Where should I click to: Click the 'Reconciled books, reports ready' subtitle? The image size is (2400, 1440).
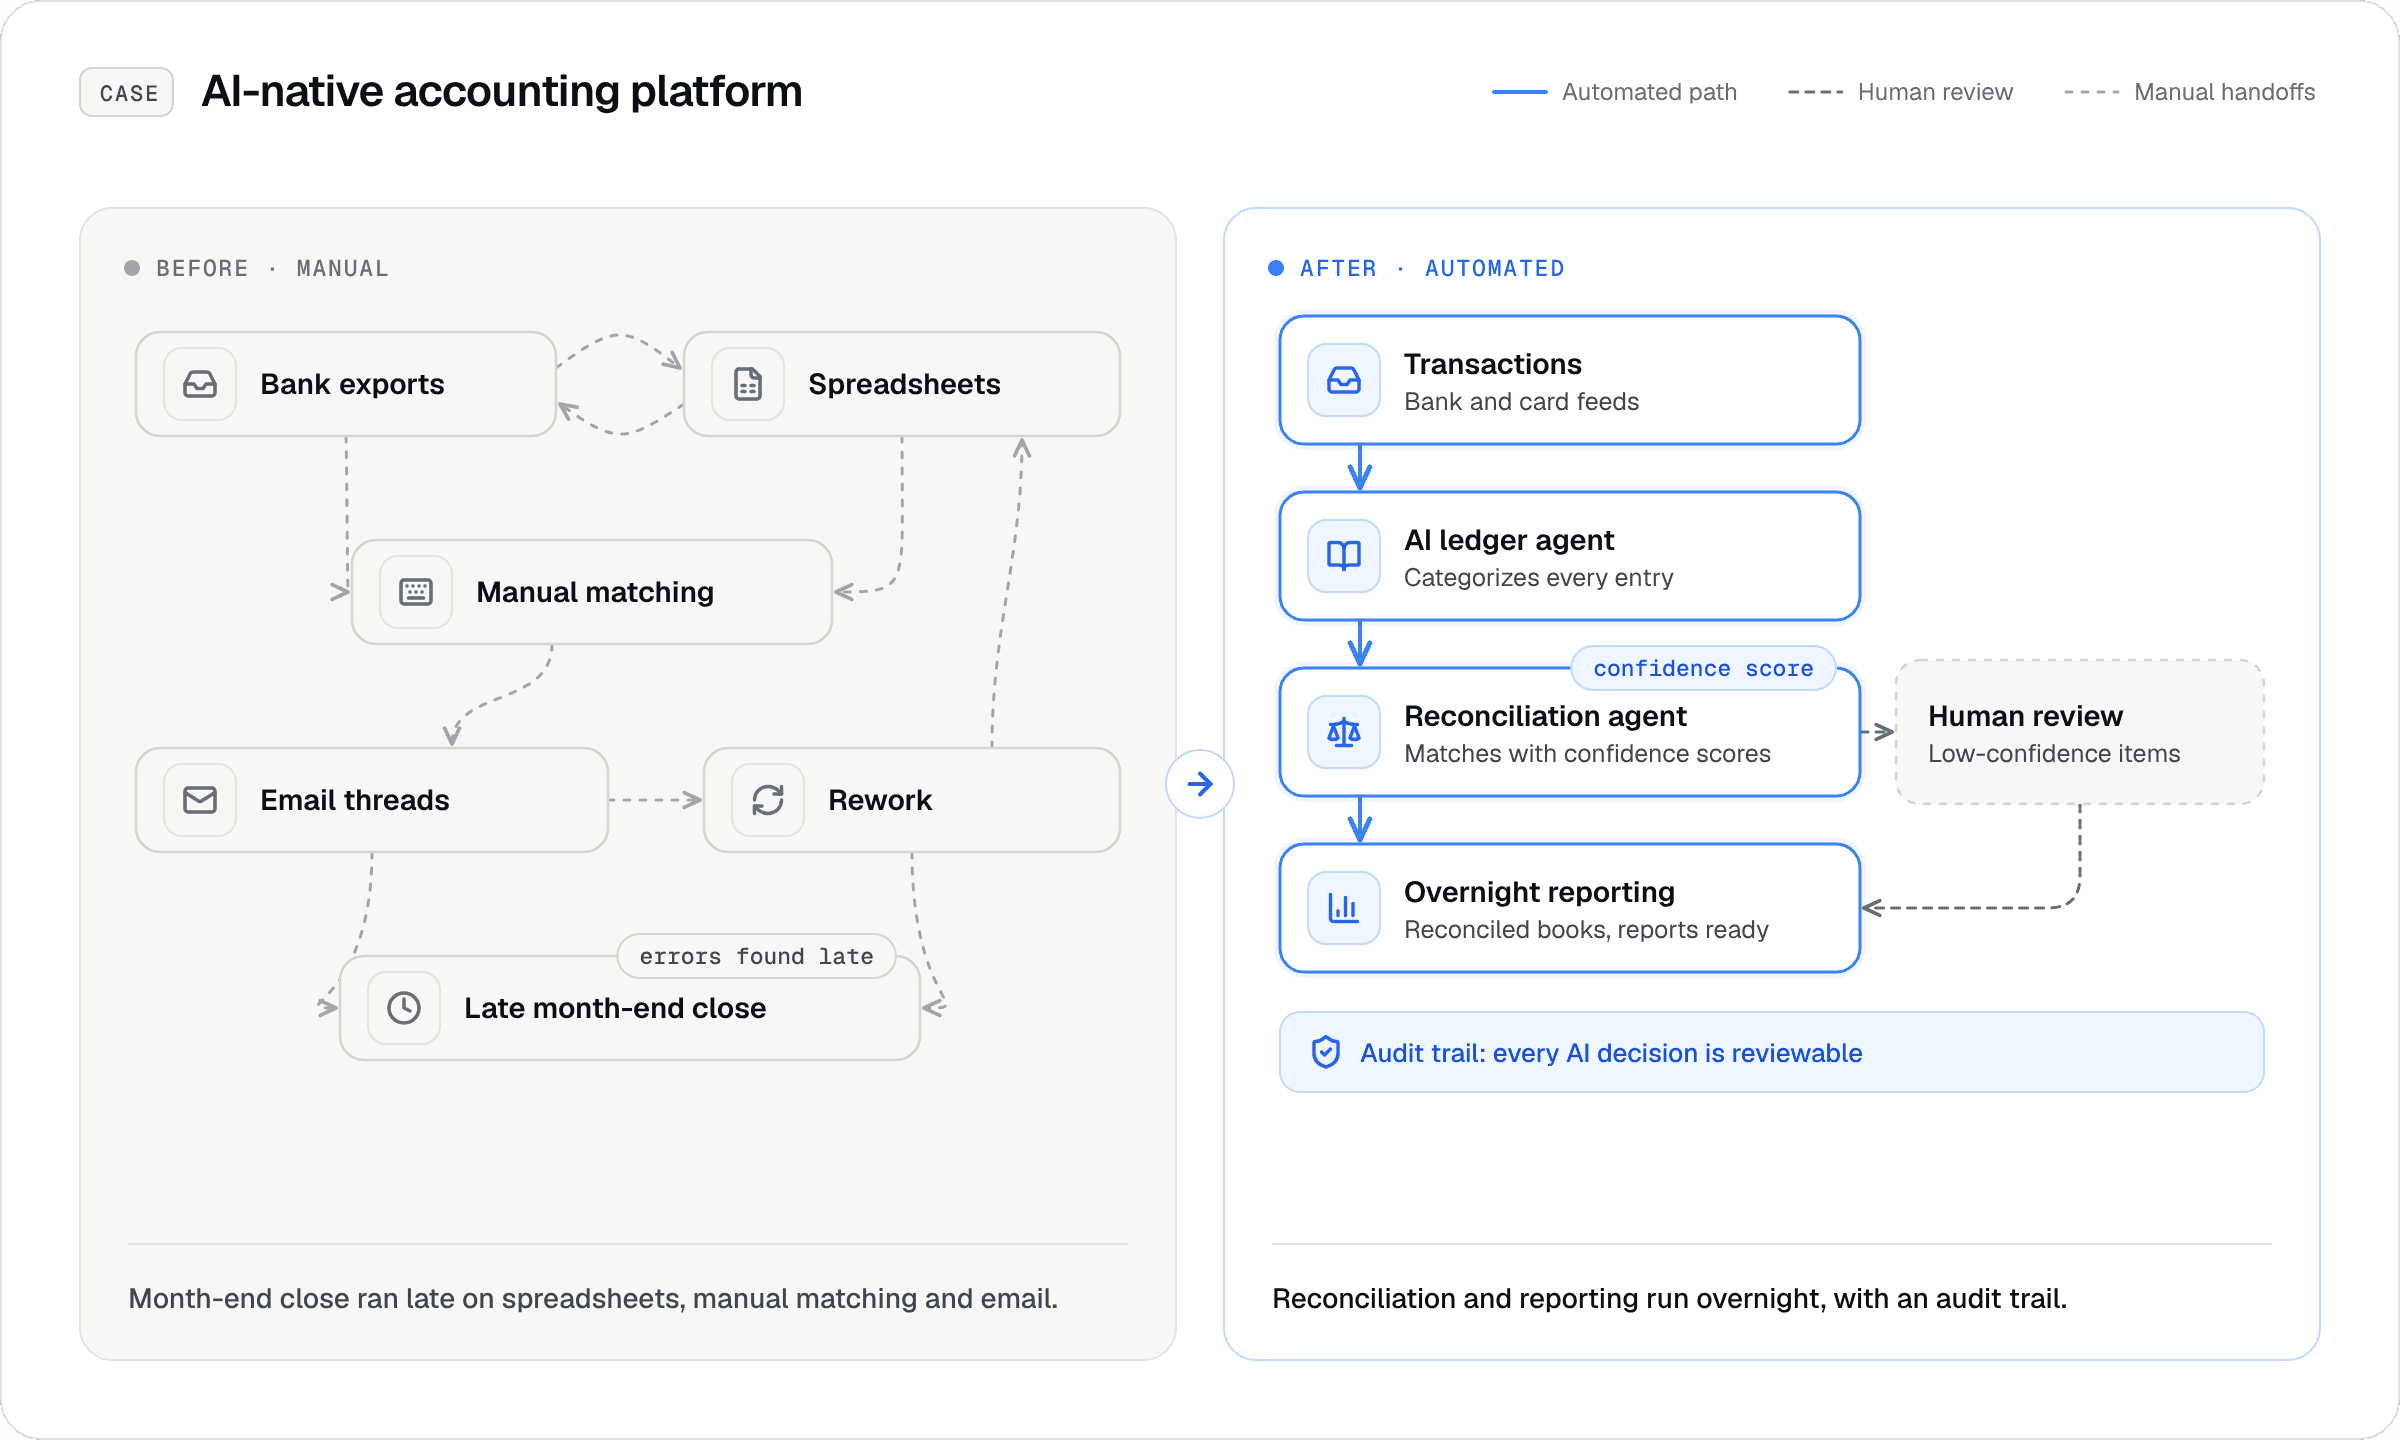[1586, 930]
